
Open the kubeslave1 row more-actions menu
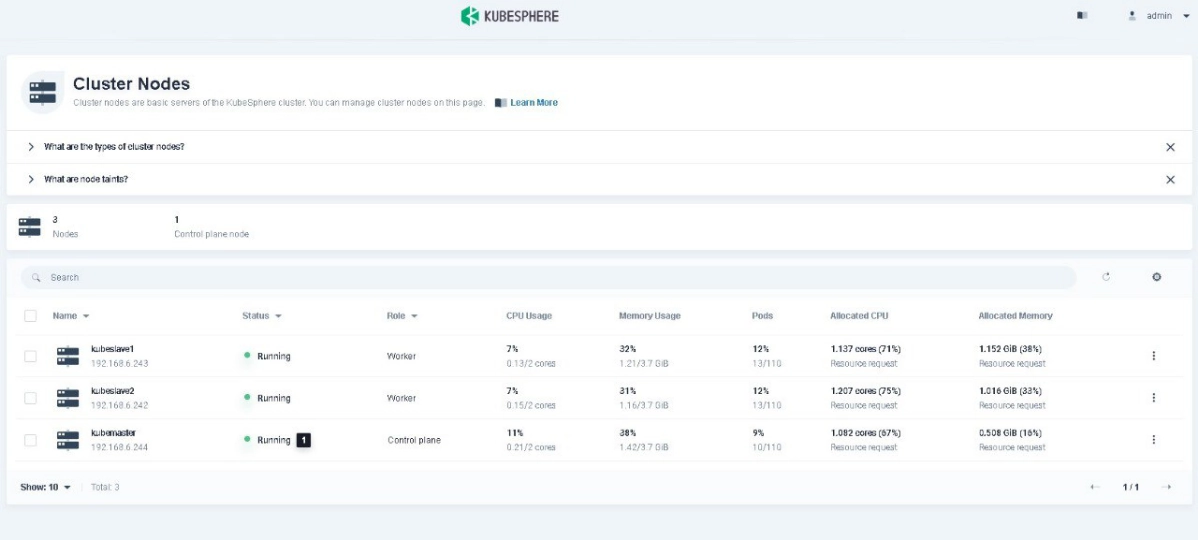click(1154, 356)
